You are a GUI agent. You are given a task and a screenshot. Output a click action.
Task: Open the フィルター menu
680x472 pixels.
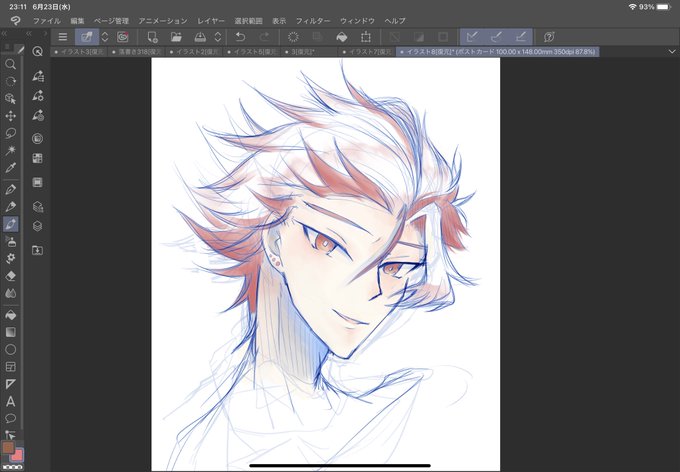click(313, 21)
